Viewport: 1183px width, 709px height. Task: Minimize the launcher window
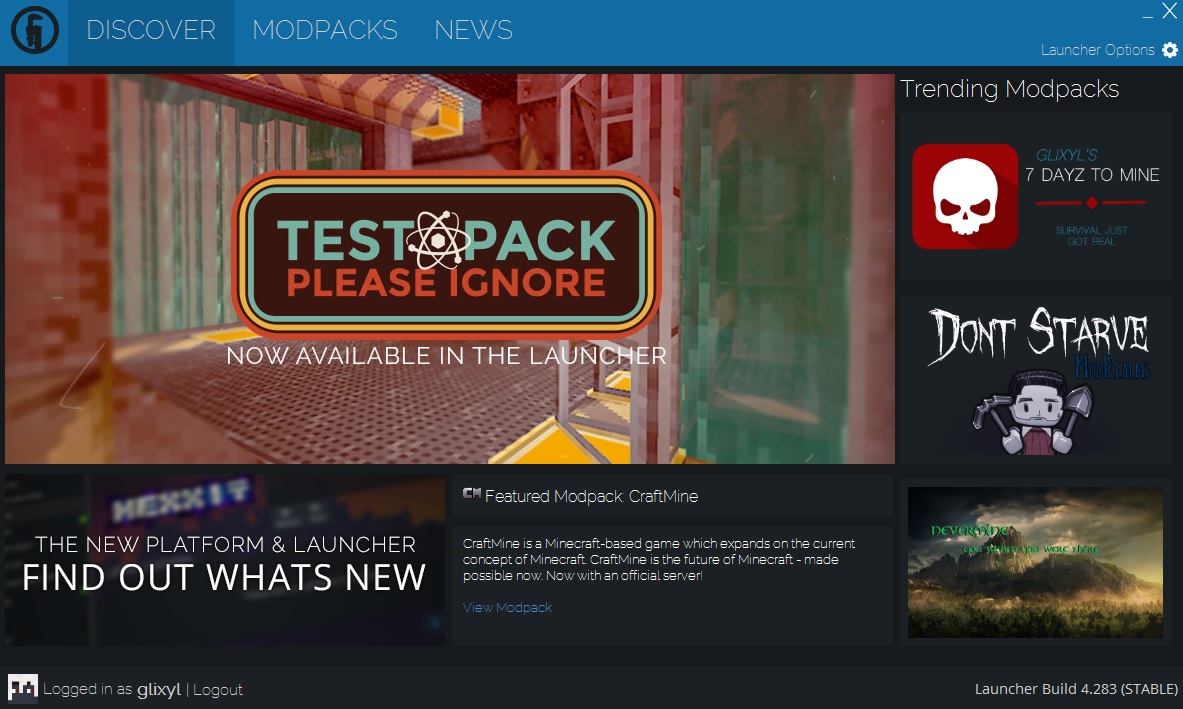coord(1146,14)
